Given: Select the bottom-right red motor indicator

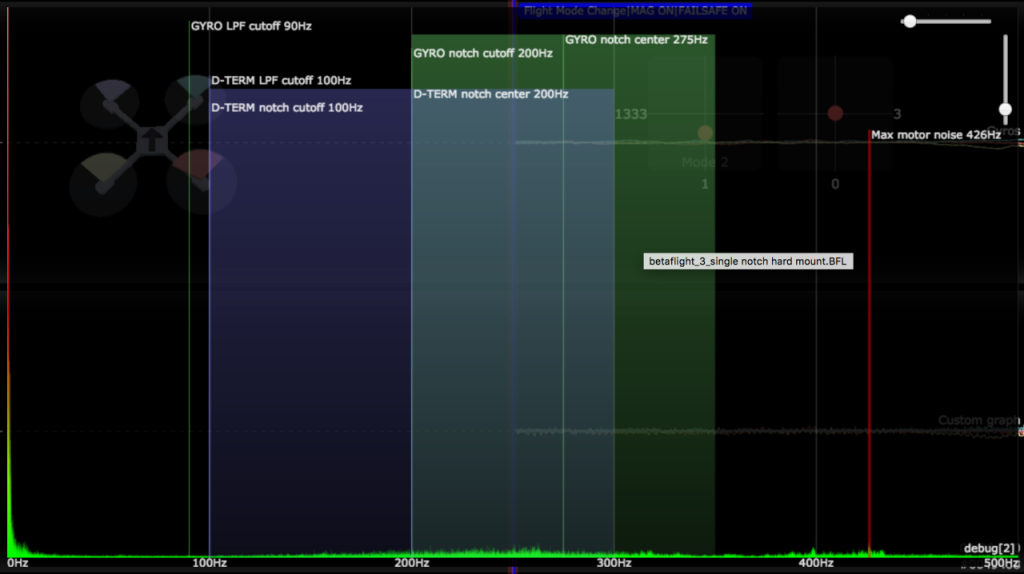Looking at the screenshot, I should point(199,176).
